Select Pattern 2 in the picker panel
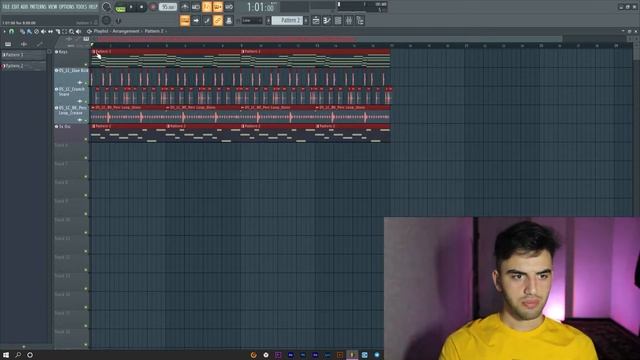 click(24, 66)
